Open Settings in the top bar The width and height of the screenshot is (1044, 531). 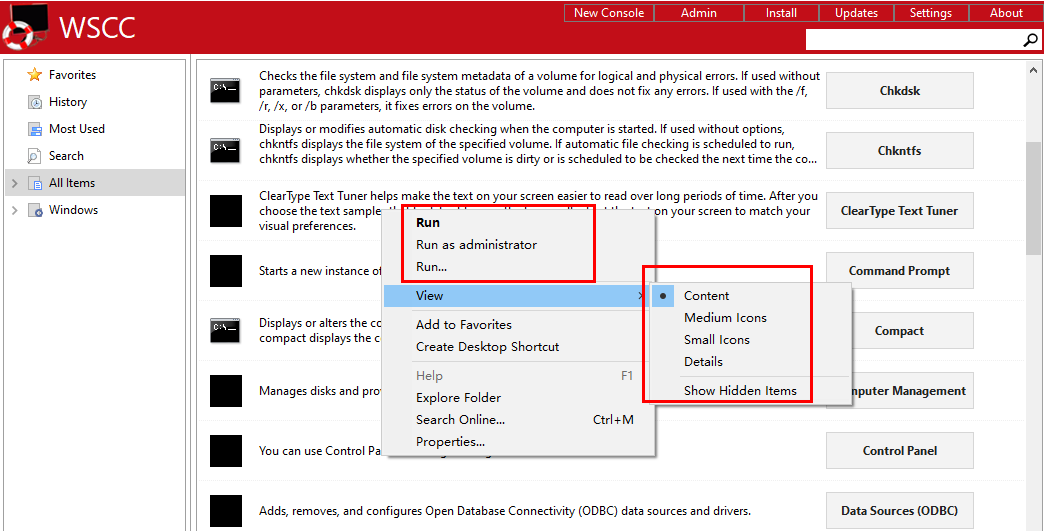coord(930,13)
